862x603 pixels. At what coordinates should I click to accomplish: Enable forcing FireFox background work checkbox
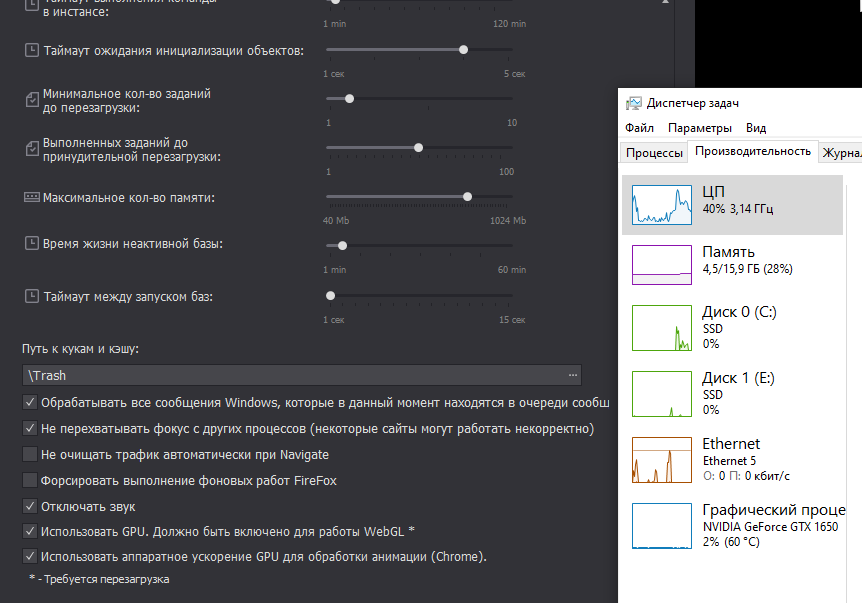pos(30,480)
